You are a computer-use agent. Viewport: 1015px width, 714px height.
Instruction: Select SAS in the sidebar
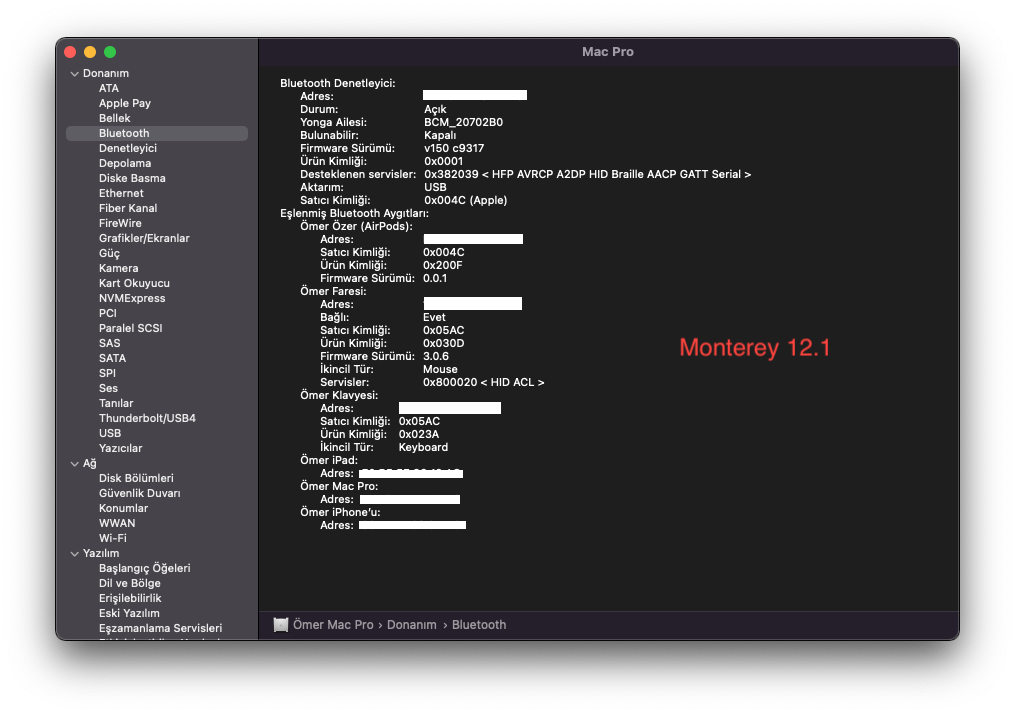pyautogui.click(x=109, y=343)
